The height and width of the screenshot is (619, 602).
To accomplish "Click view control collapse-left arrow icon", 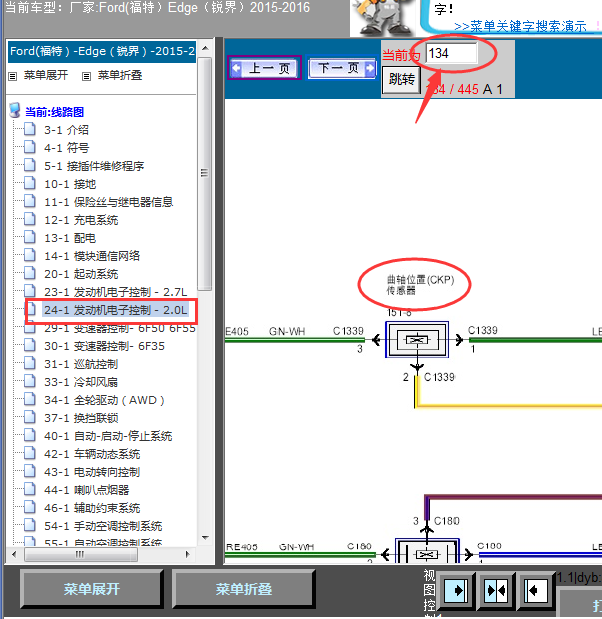I will click(x=535, y=590).
